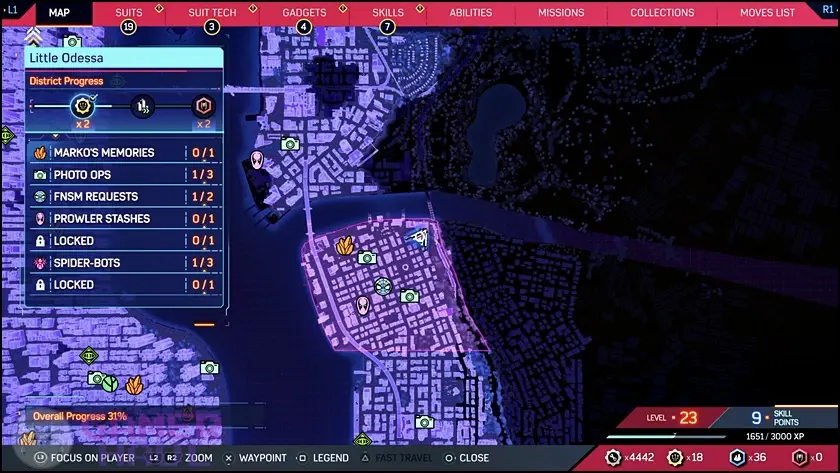The width and height of the screenshot is (840, 473).
Task: Click the photo op camera at top left corner
Action: pyautogui.click(x=72, y=42)
